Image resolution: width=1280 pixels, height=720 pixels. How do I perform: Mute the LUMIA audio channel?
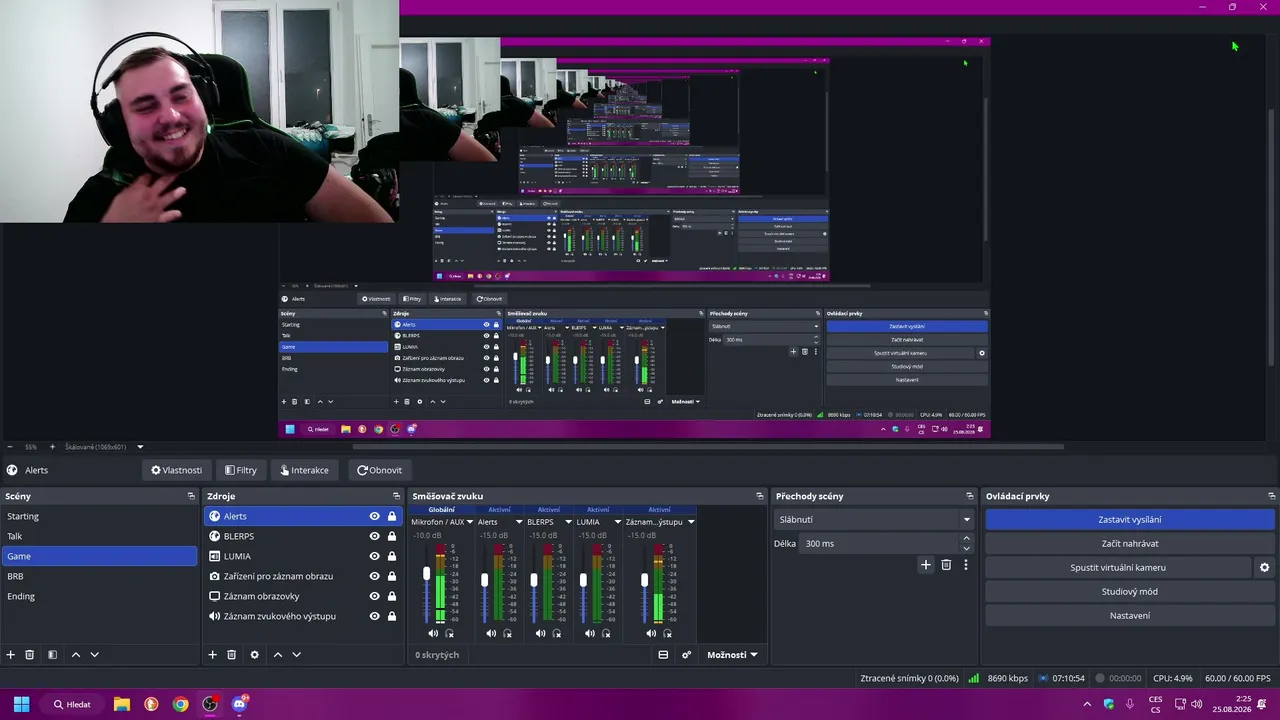tap(590, 633)
